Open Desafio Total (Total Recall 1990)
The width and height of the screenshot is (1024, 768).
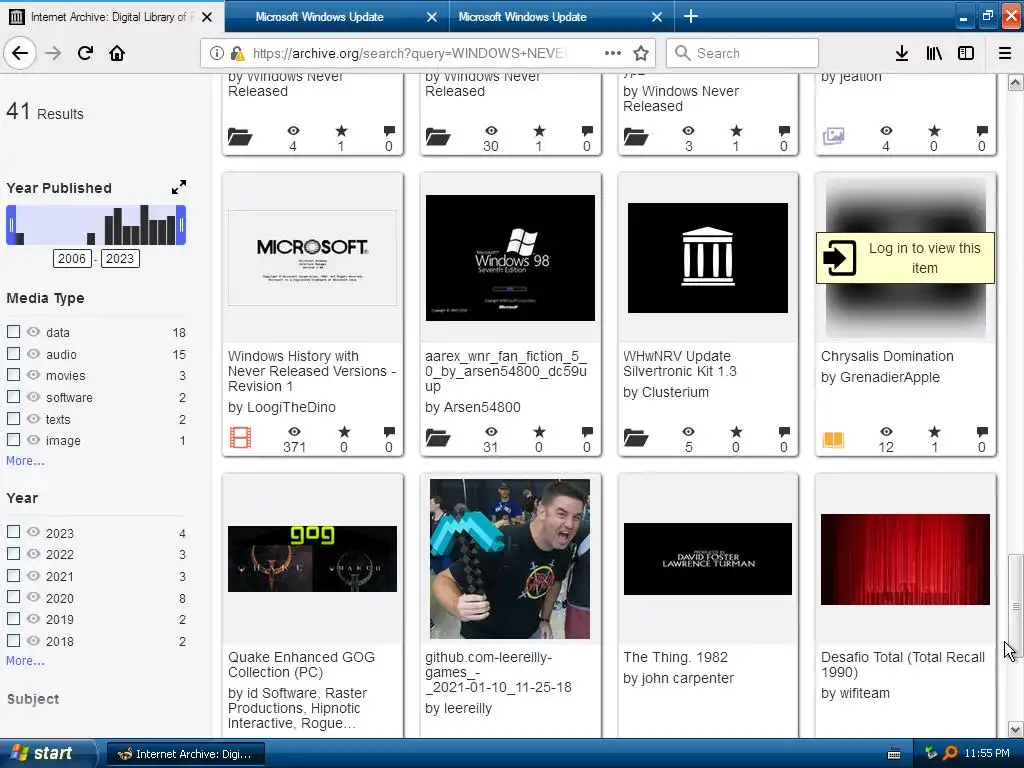903,664
